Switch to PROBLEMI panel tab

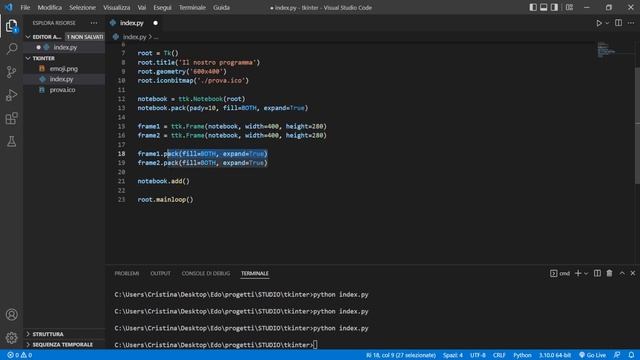tap(127, 273)
